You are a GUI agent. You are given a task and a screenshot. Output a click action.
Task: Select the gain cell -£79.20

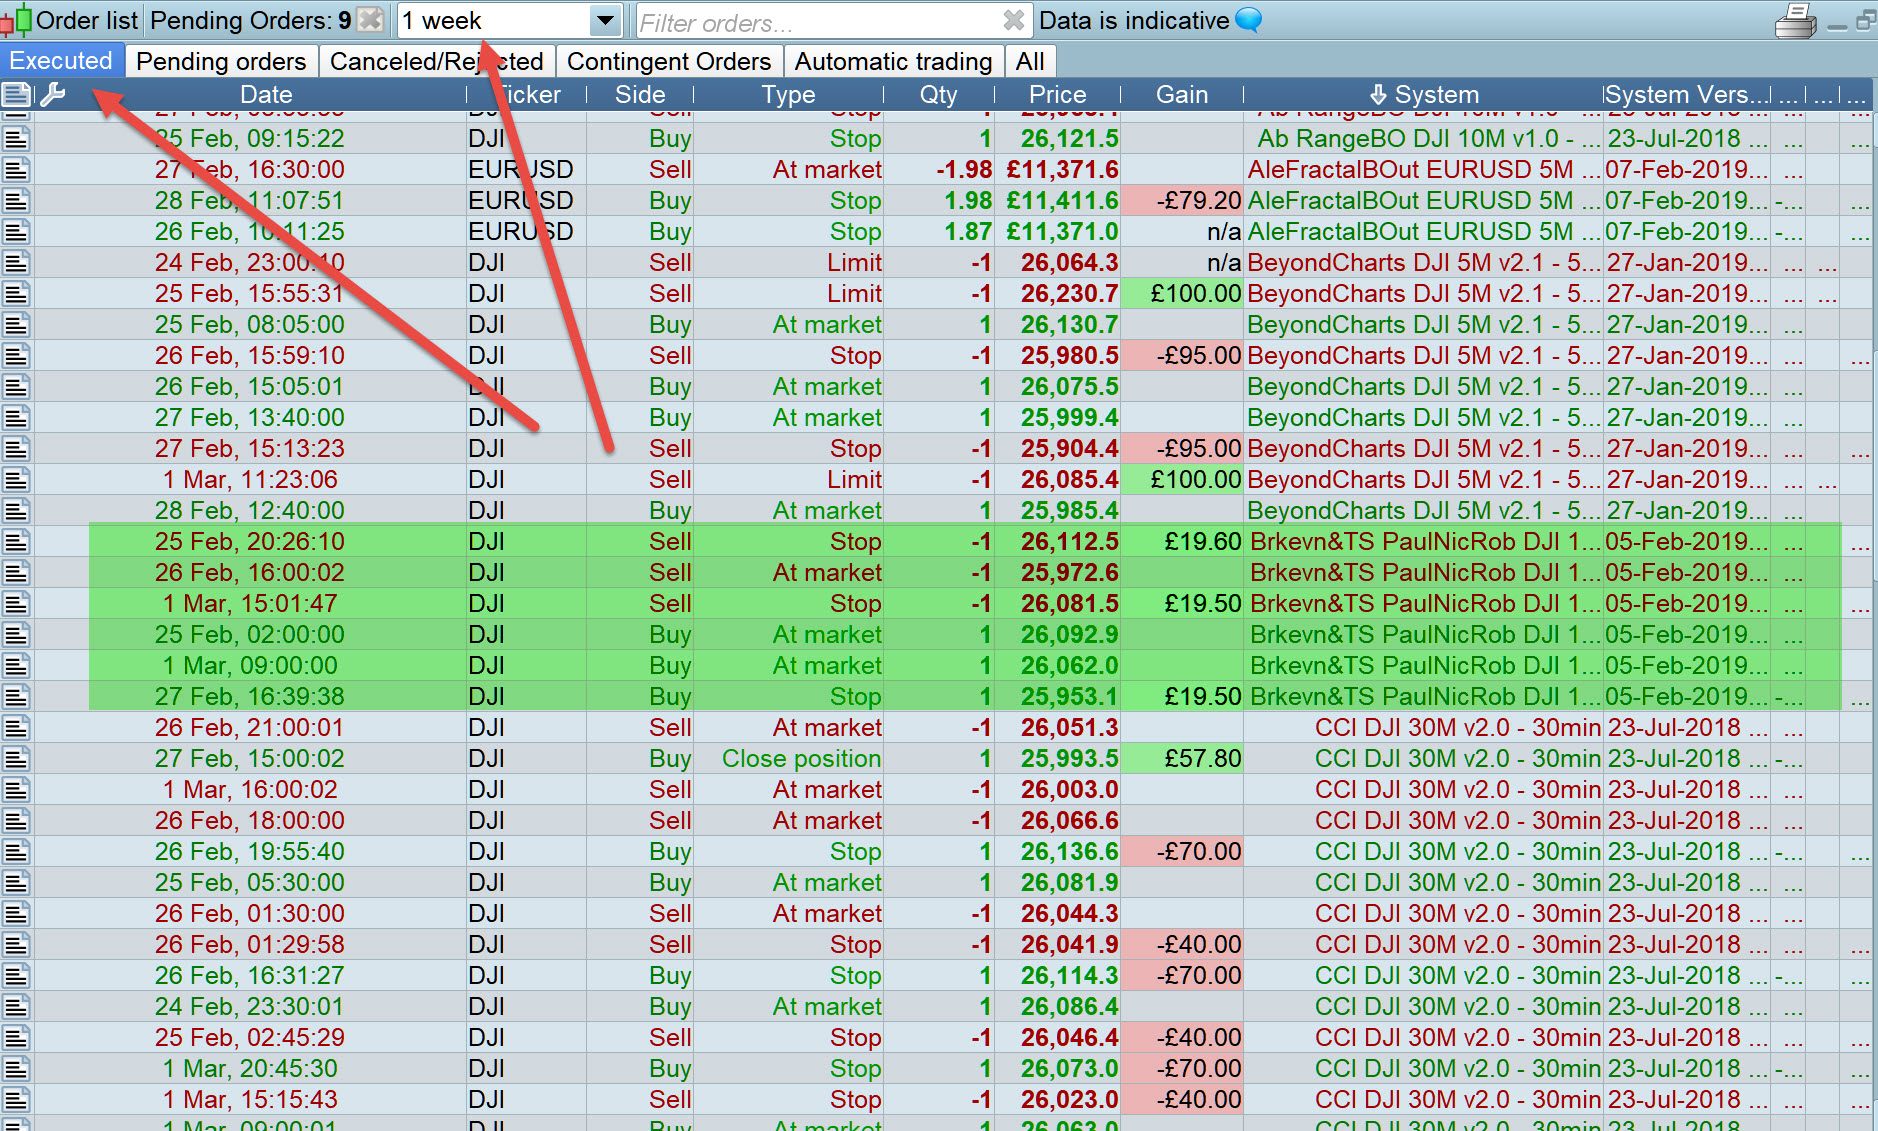(1182, 200)
